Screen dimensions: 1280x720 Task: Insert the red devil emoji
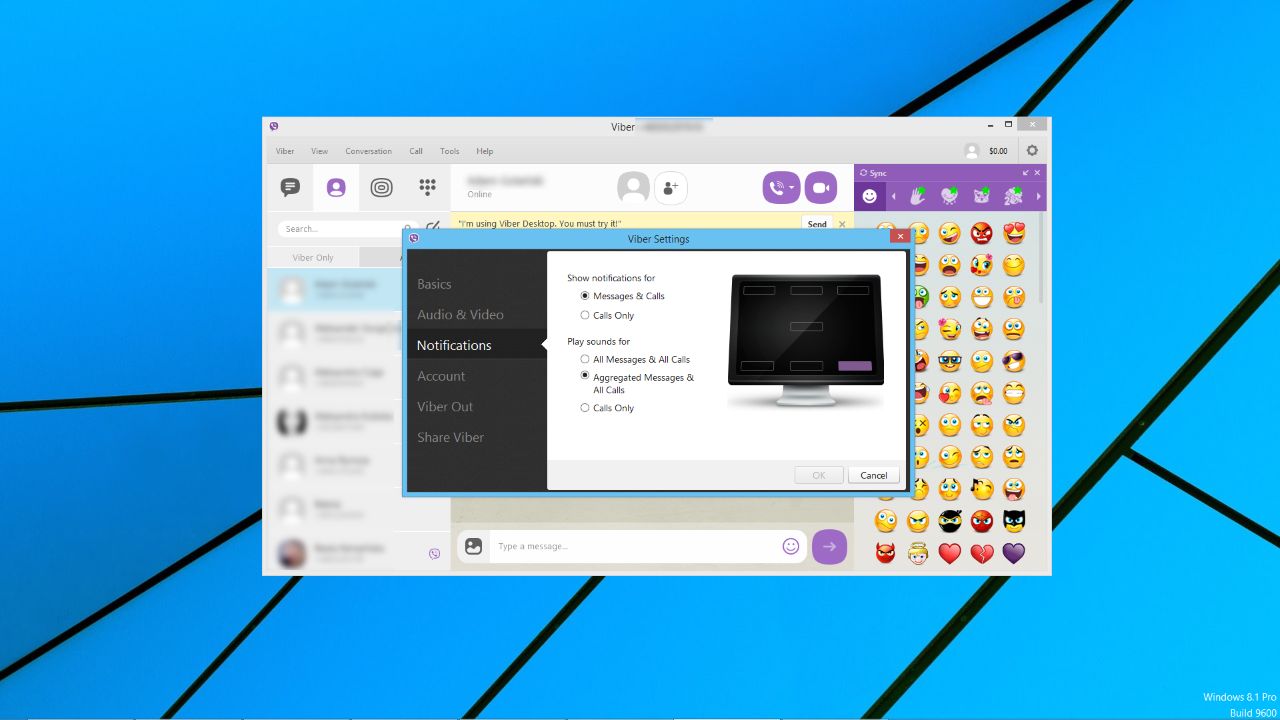[x=886, y=553]
